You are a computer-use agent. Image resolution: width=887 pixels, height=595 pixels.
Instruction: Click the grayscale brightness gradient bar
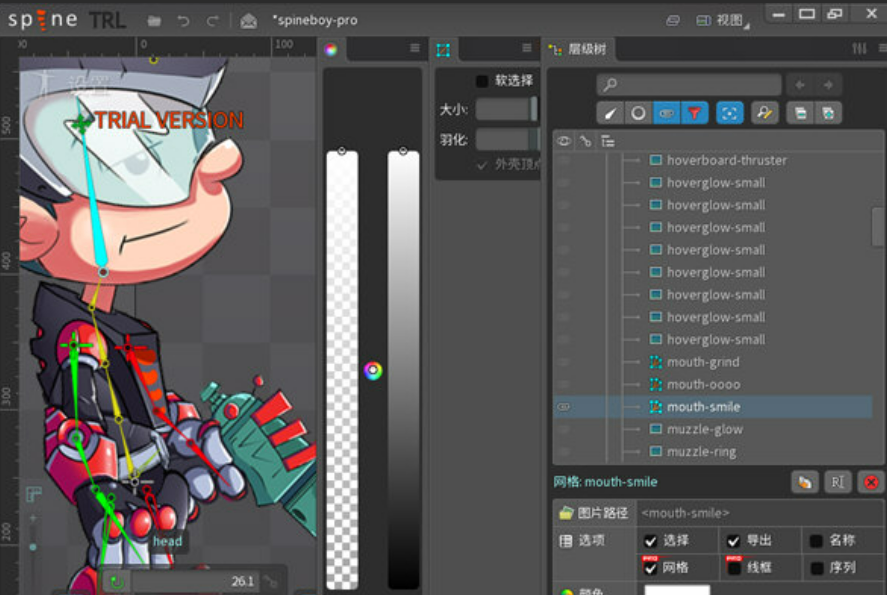click(403, 370)
